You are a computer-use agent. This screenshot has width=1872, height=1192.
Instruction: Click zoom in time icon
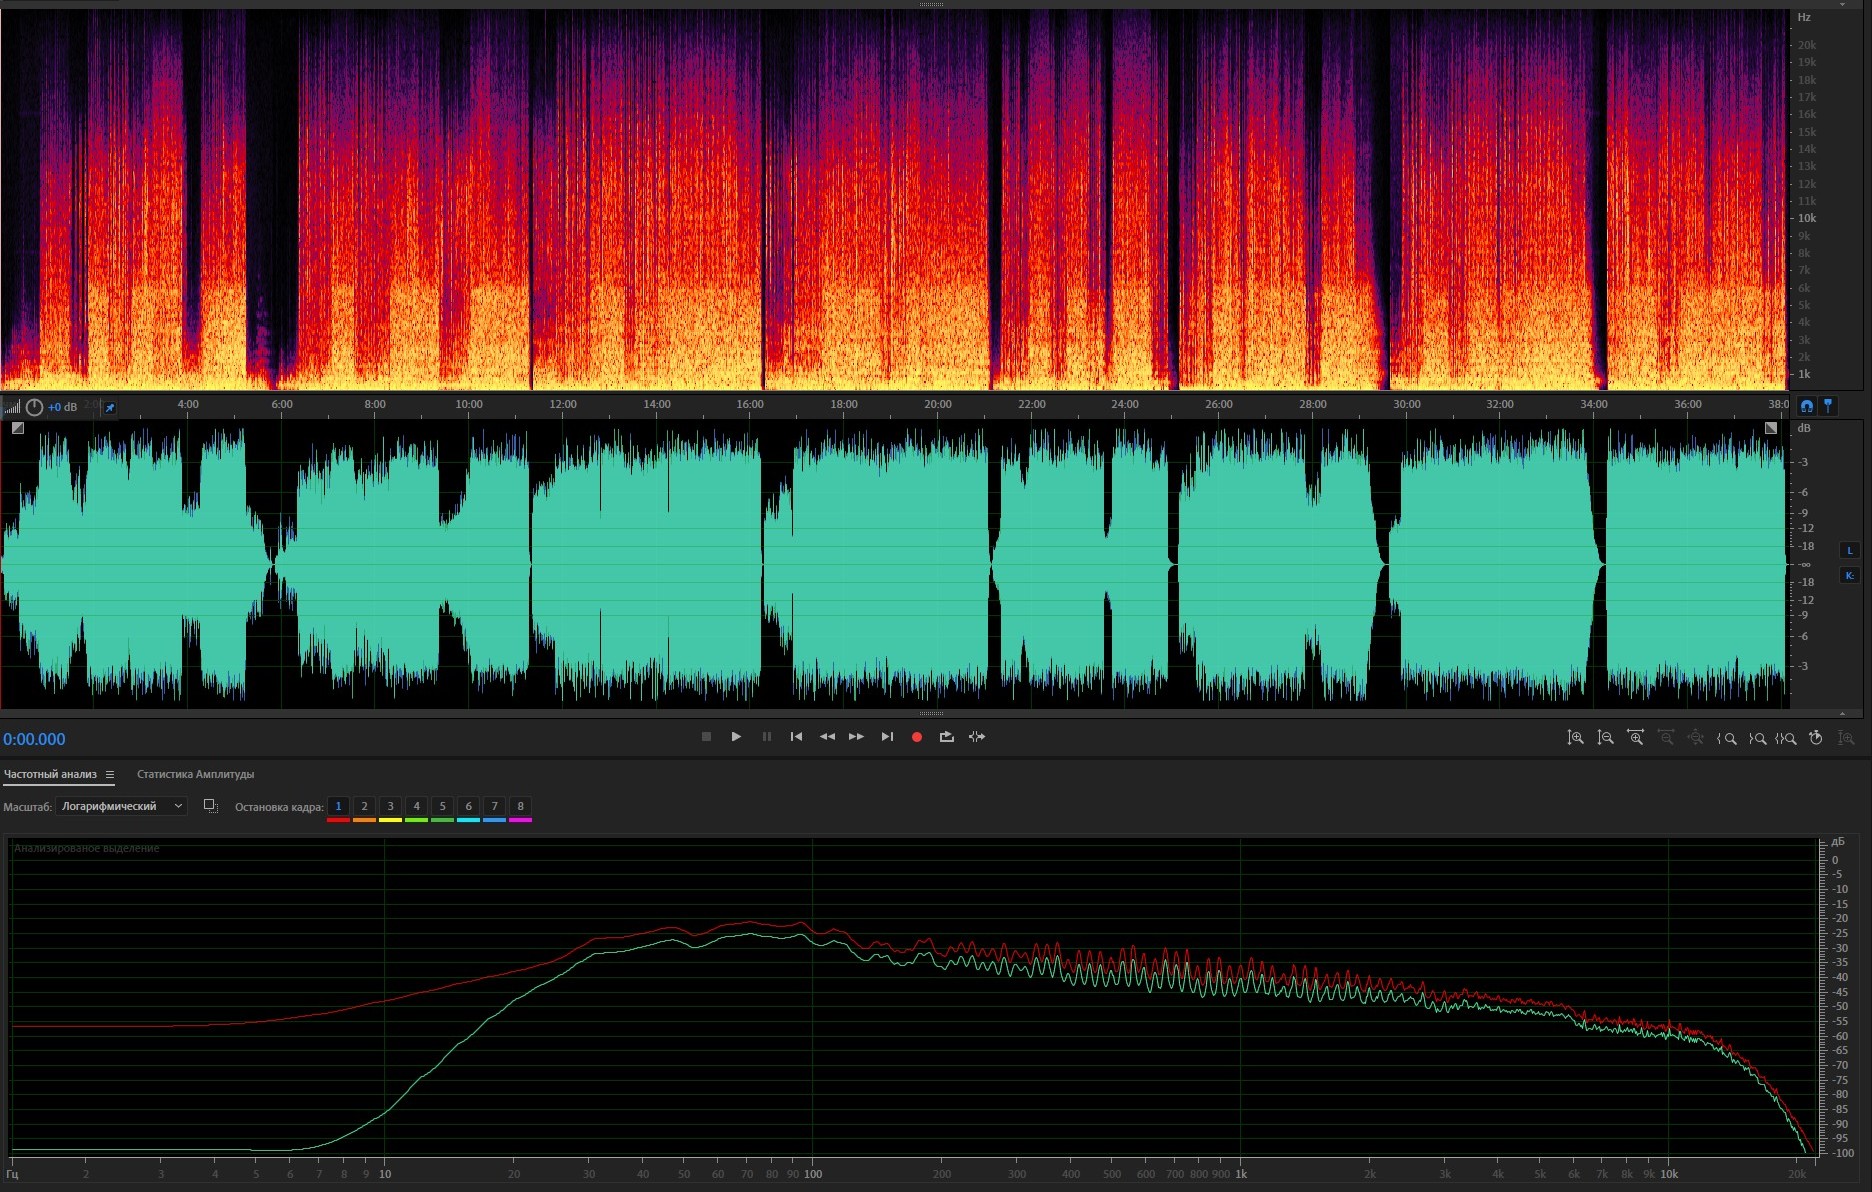[x=1635, y=738]
